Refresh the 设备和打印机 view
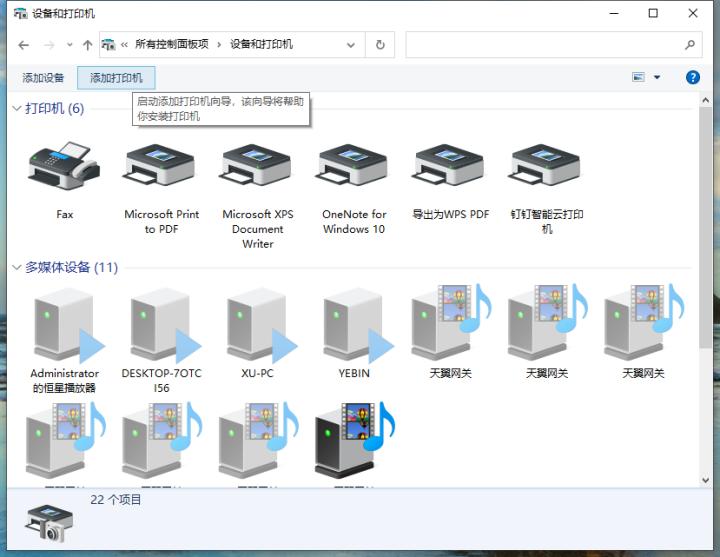 [380, 45]
